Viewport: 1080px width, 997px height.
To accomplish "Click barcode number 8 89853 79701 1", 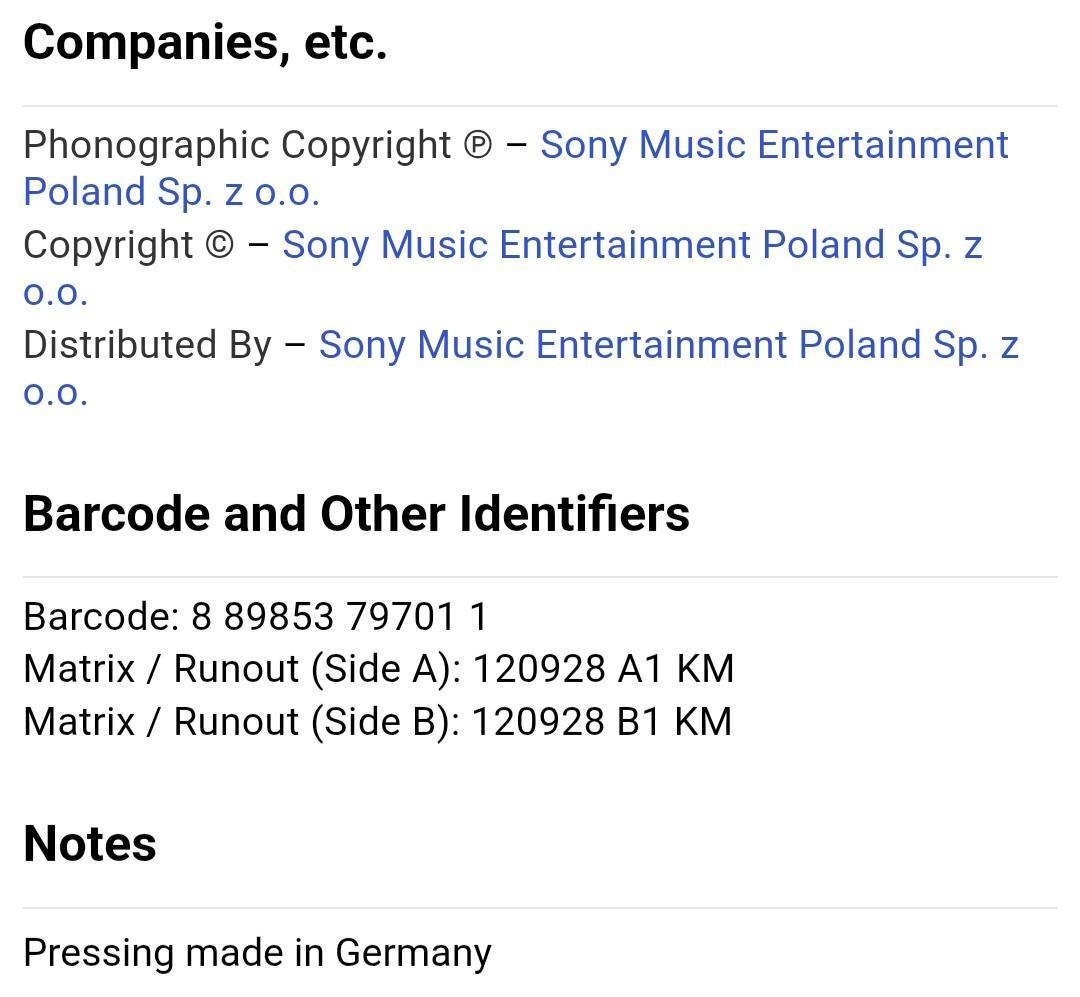I will tap(340, 616).
